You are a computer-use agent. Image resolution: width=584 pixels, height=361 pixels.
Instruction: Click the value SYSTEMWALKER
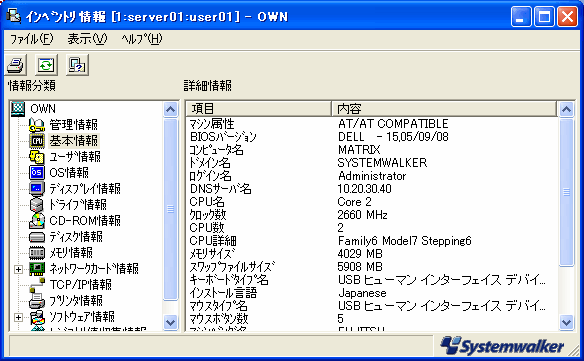(x=382, y=163)
